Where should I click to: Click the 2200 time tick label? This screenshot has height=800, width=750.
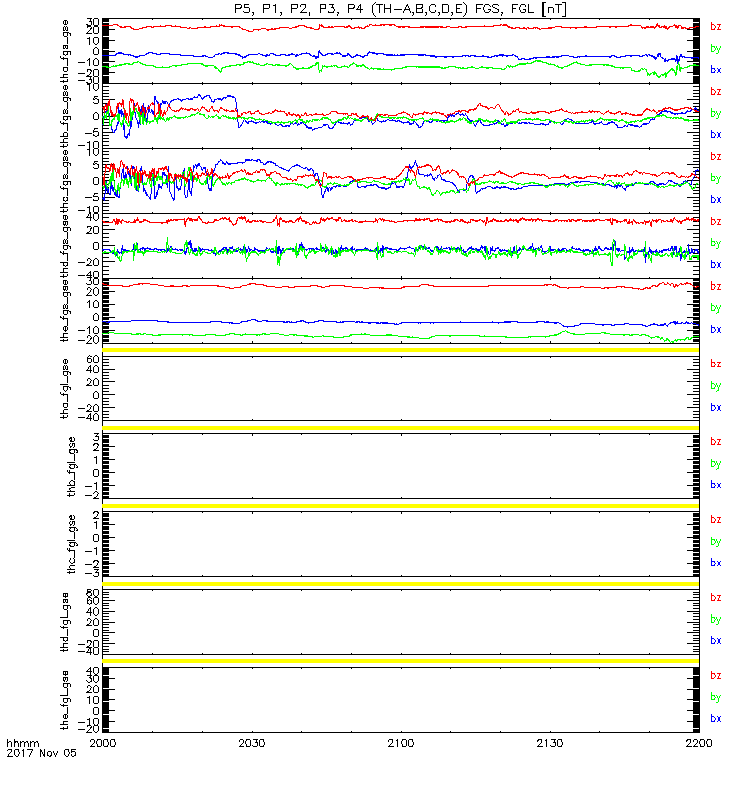tap(699, 743)
